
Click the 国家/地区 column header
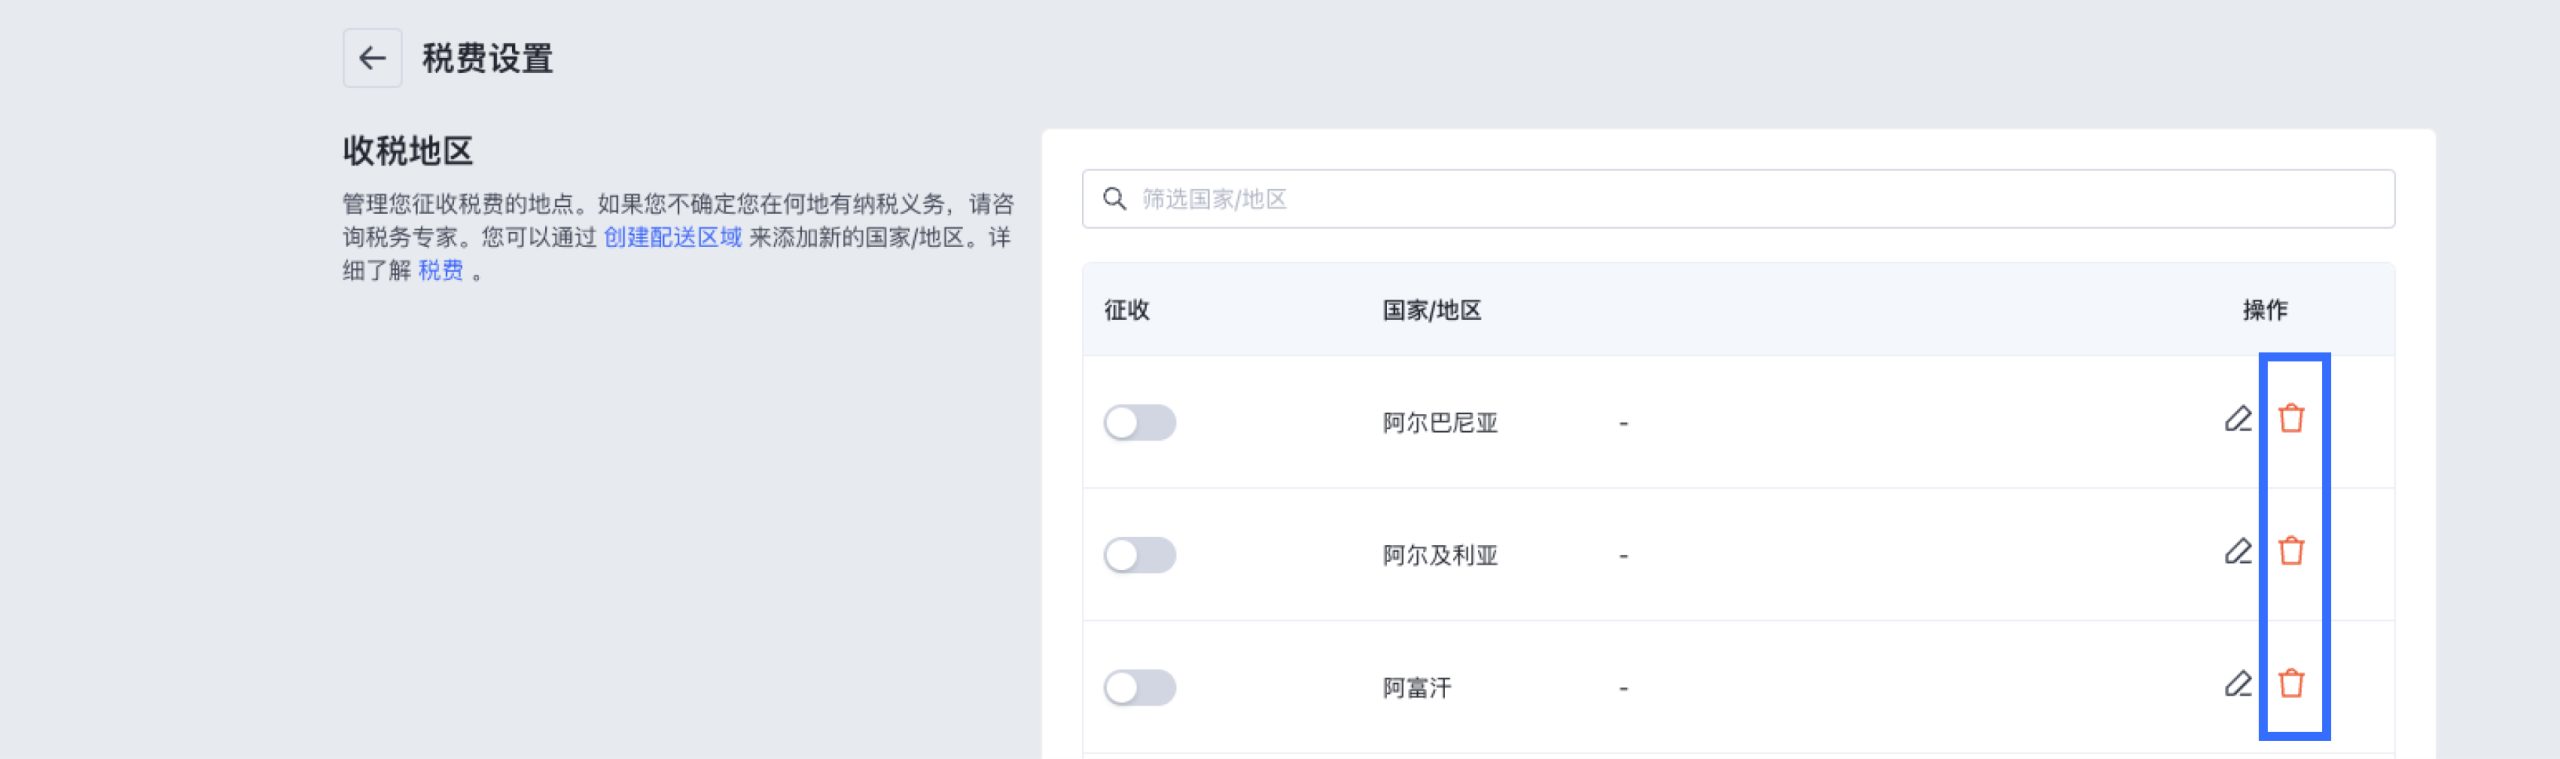(1431, 311)
